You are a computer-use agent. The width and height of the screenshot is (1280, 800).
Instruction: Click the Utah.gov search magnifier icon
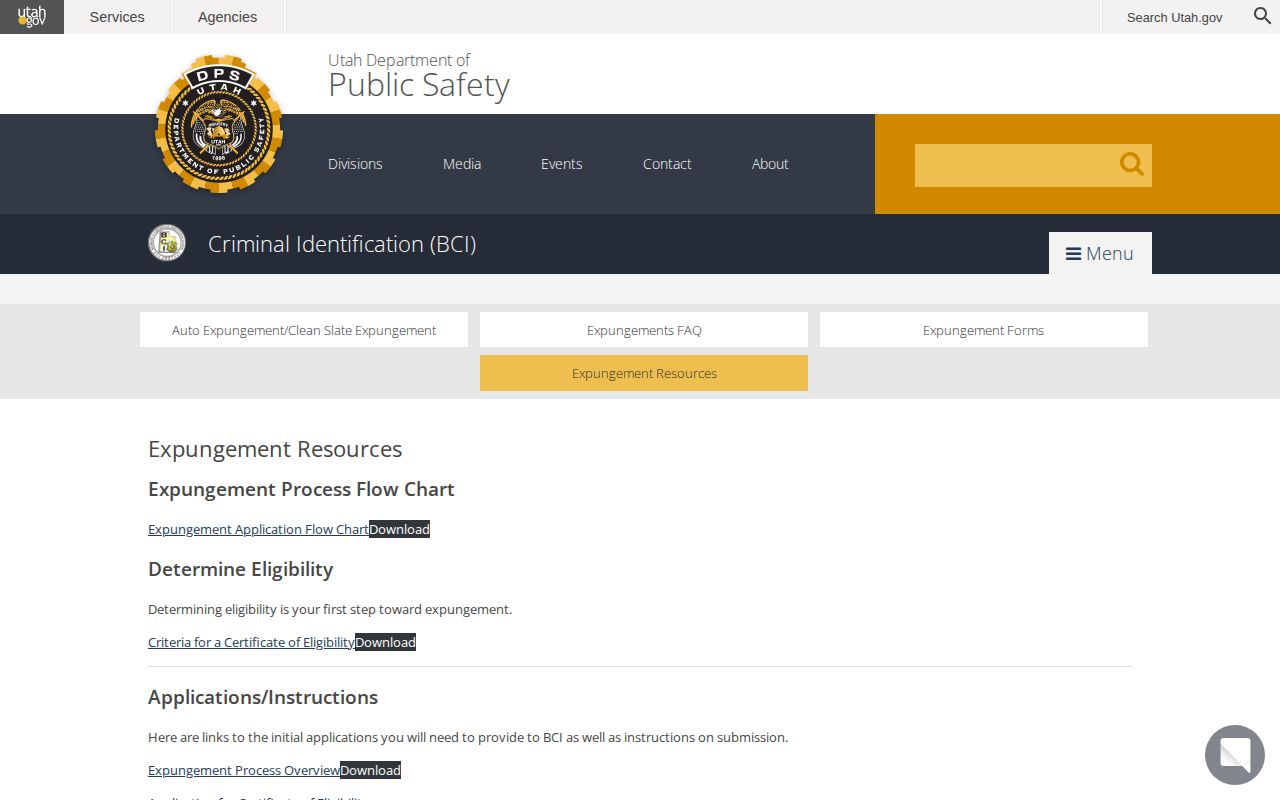pos(1263,16)
